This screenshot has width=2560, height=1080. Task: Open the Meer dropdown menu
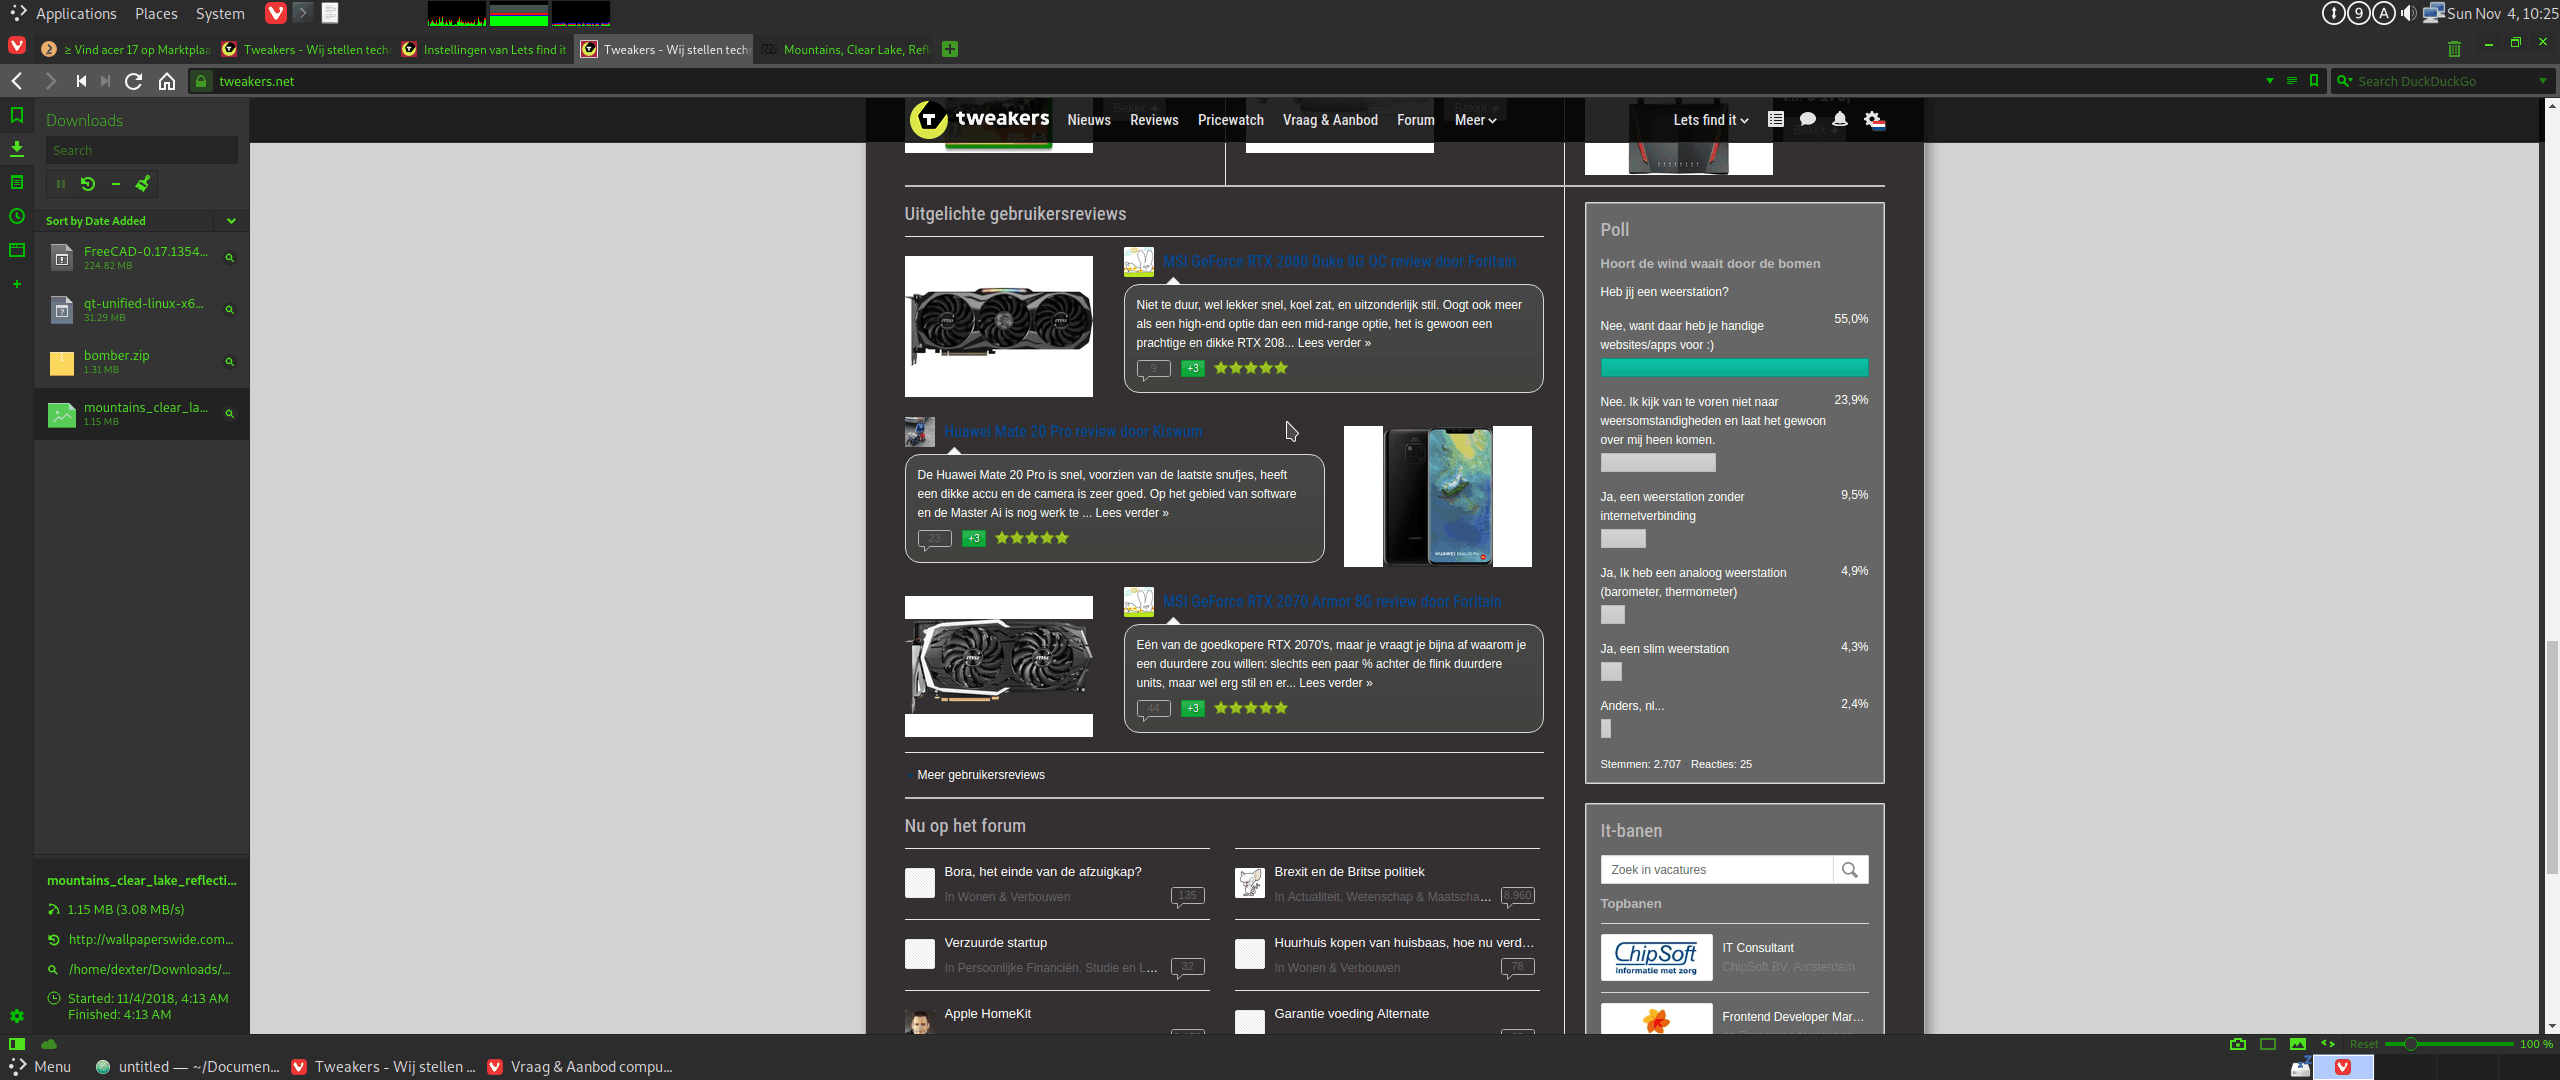pos(1475,120)
